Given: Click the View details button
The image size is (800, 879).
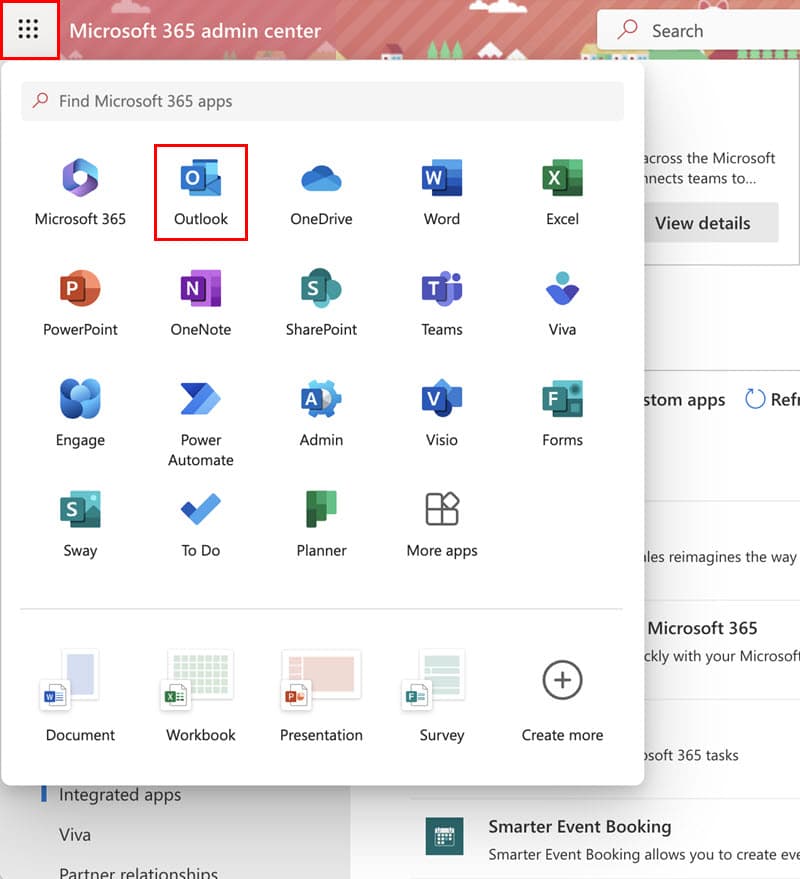Looking at the screenshot, I should [710, 223].
